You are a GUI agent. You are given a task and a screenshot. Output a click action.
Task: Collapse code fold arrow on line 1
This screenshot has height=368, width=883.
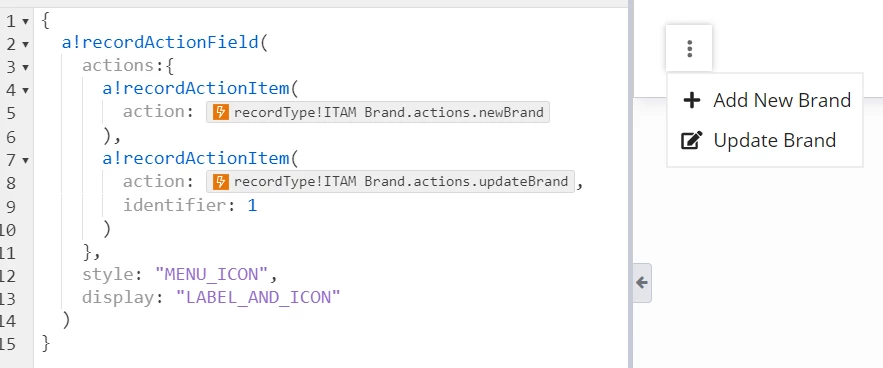25,21
